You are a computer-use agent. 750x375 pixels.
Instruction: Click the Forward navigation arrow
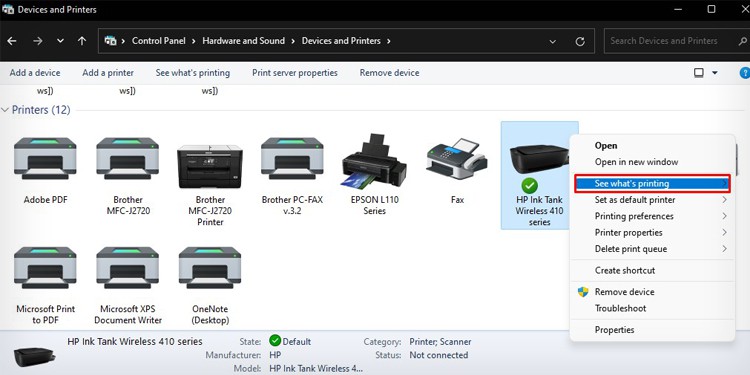point(38,41)
